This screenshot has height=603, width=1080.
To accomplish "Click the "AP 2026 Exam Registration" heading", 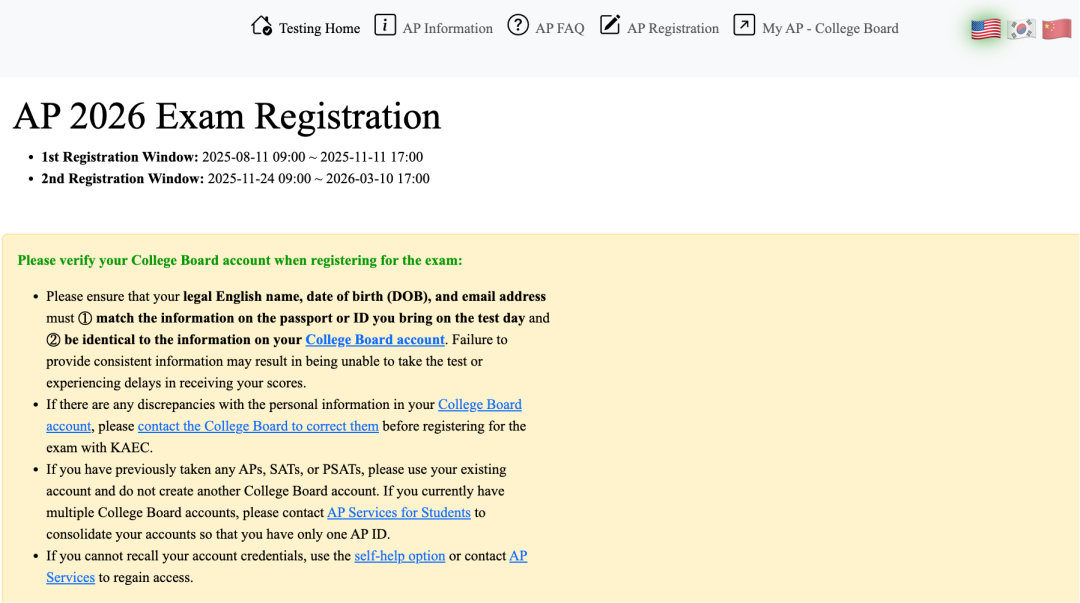I will tap(227, 116).
